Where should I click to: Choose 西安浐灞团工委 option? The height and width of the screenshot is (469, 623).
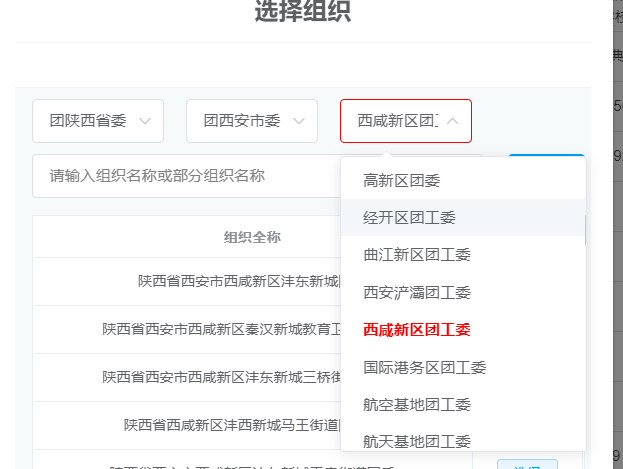463,293
